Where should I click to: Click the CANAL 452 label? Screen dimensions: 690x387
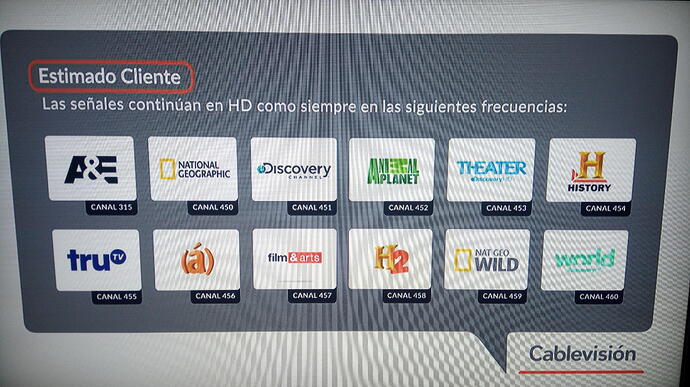pos(408,208)
